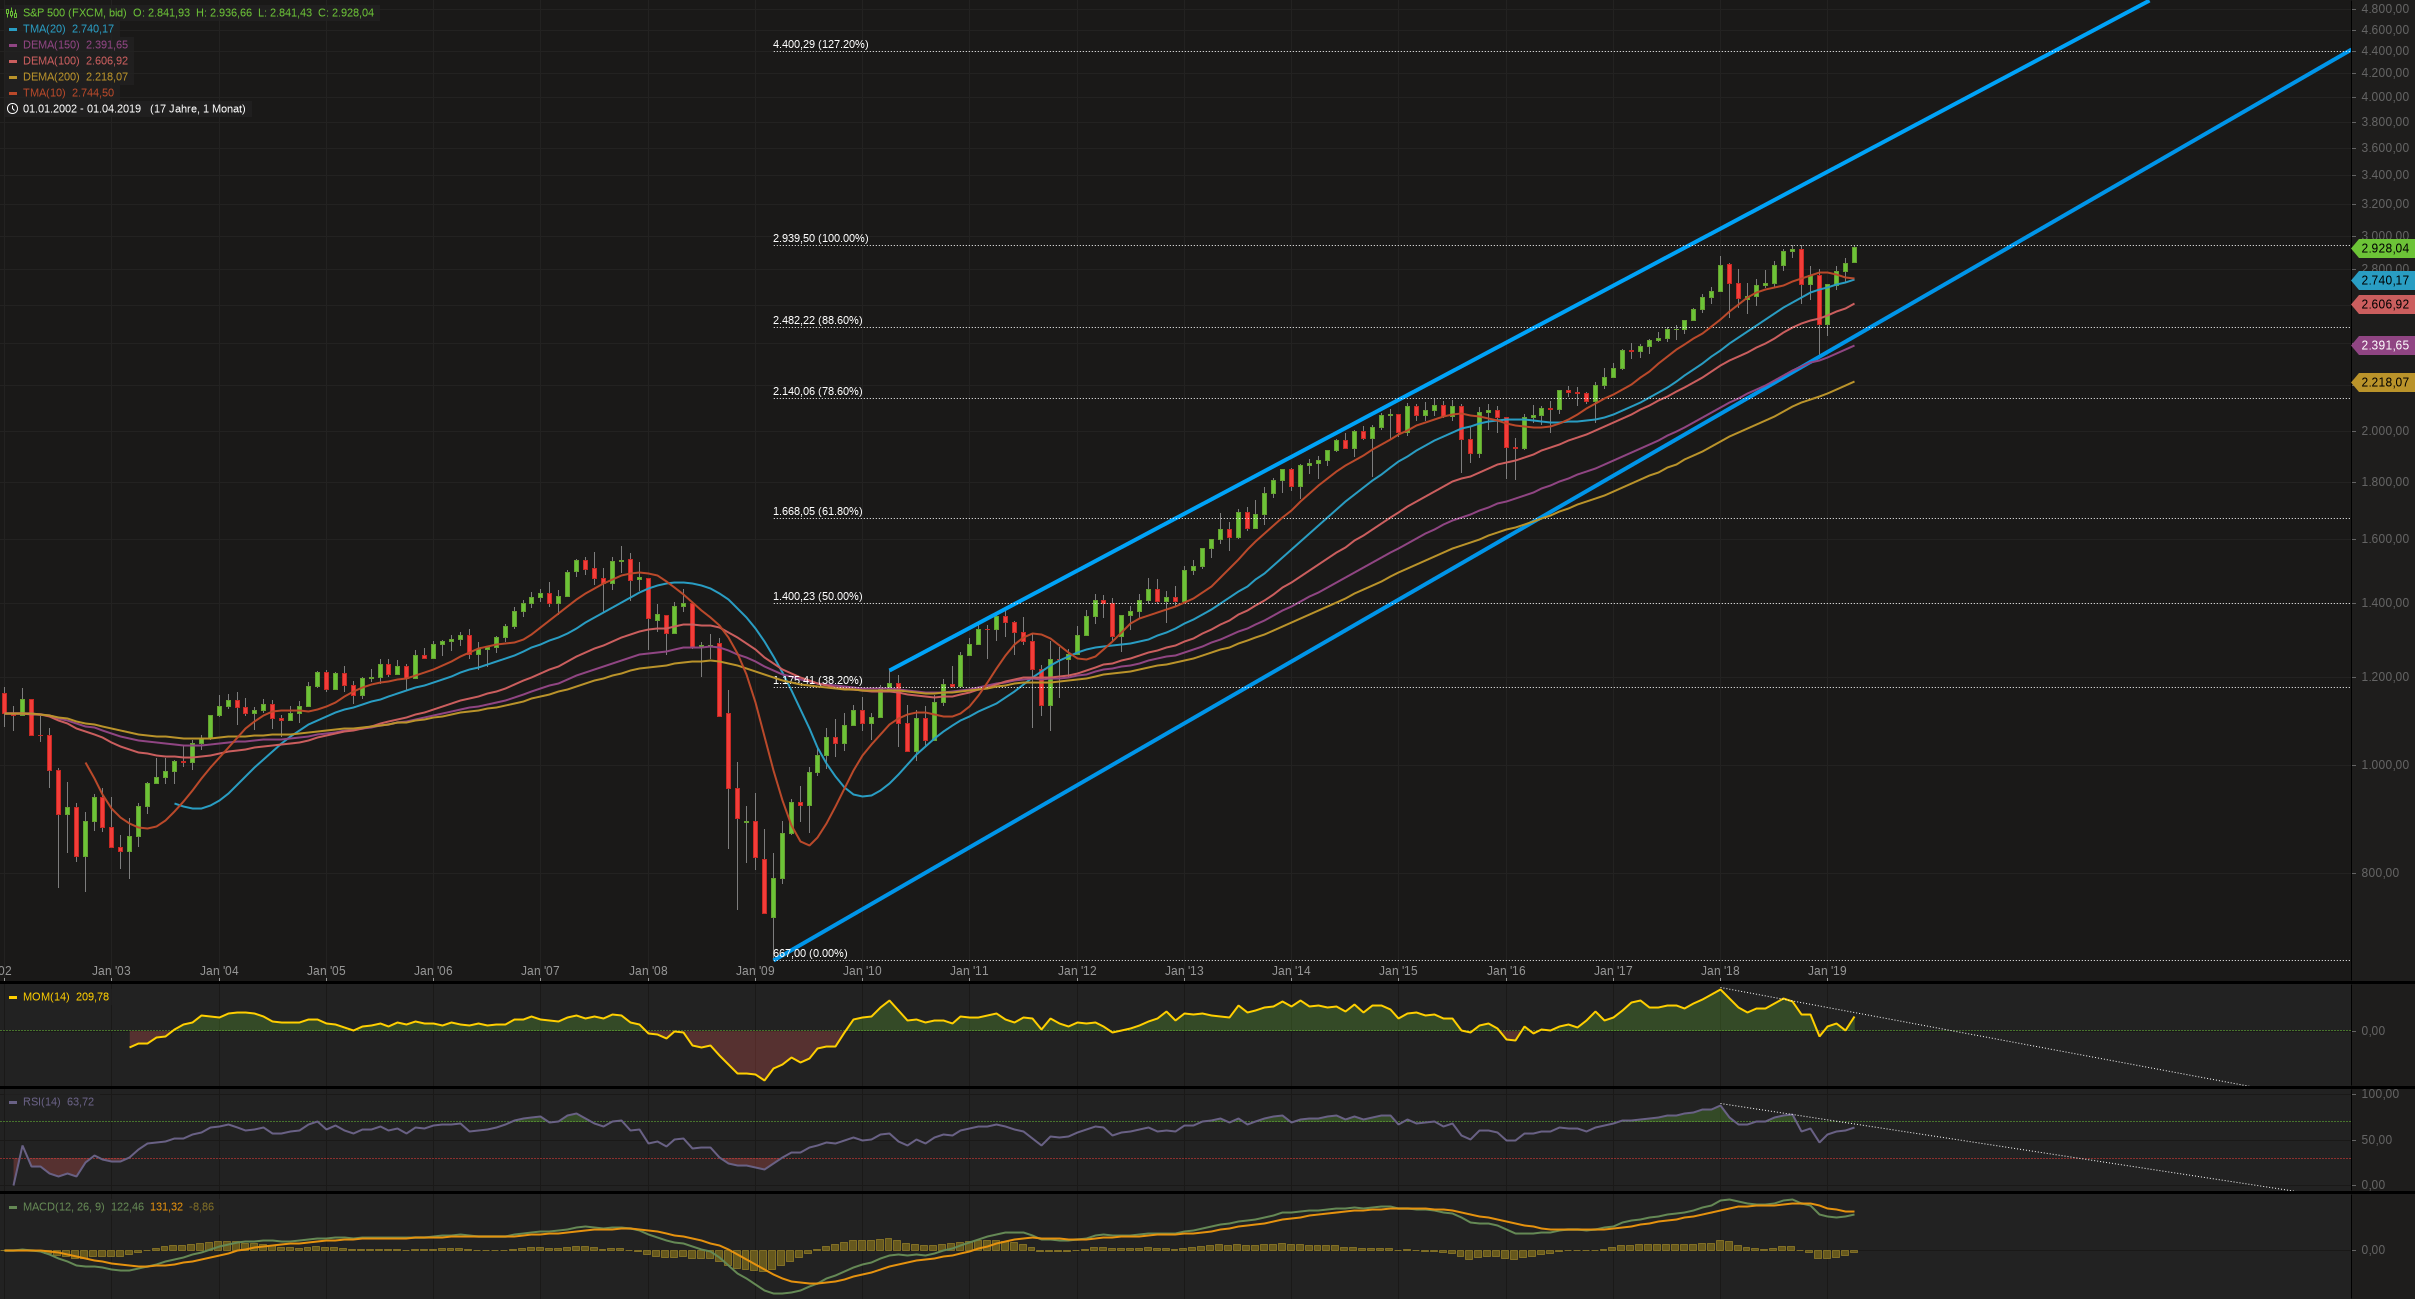This screenshot has width=2415, height=1299.
Task: Click the Jan '09 time axis marker
Action: 755,971
